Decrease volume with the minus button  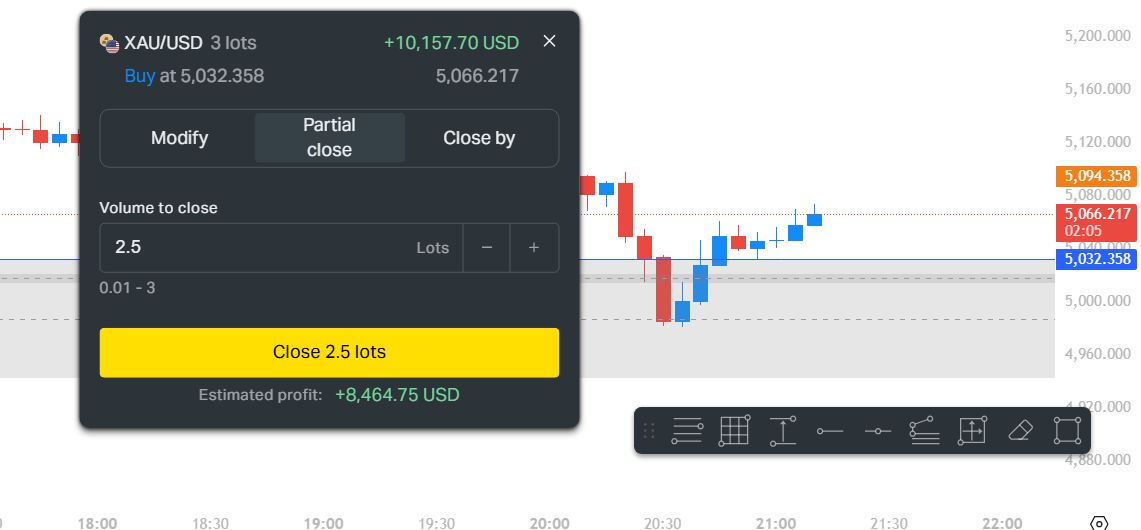[487, 248]
